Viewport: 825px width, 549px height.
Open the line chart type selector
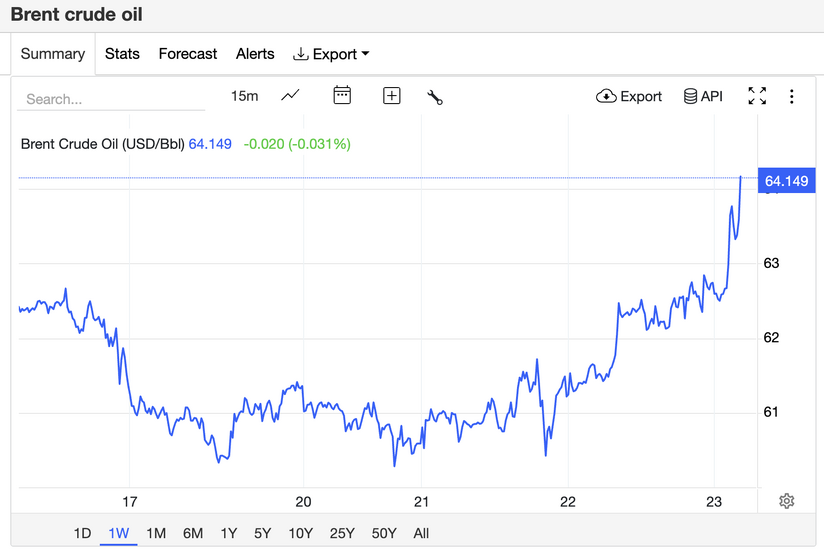tap(290, 96)
